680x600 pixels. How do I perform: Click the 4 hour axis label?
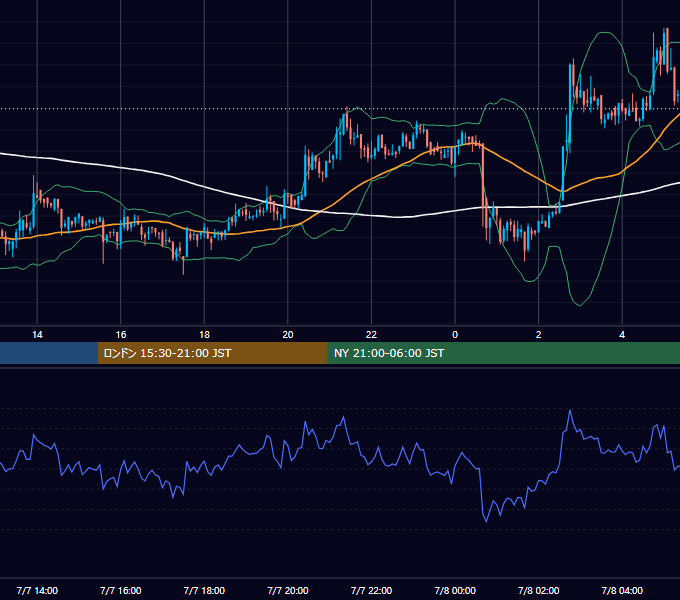click(622, 335)
